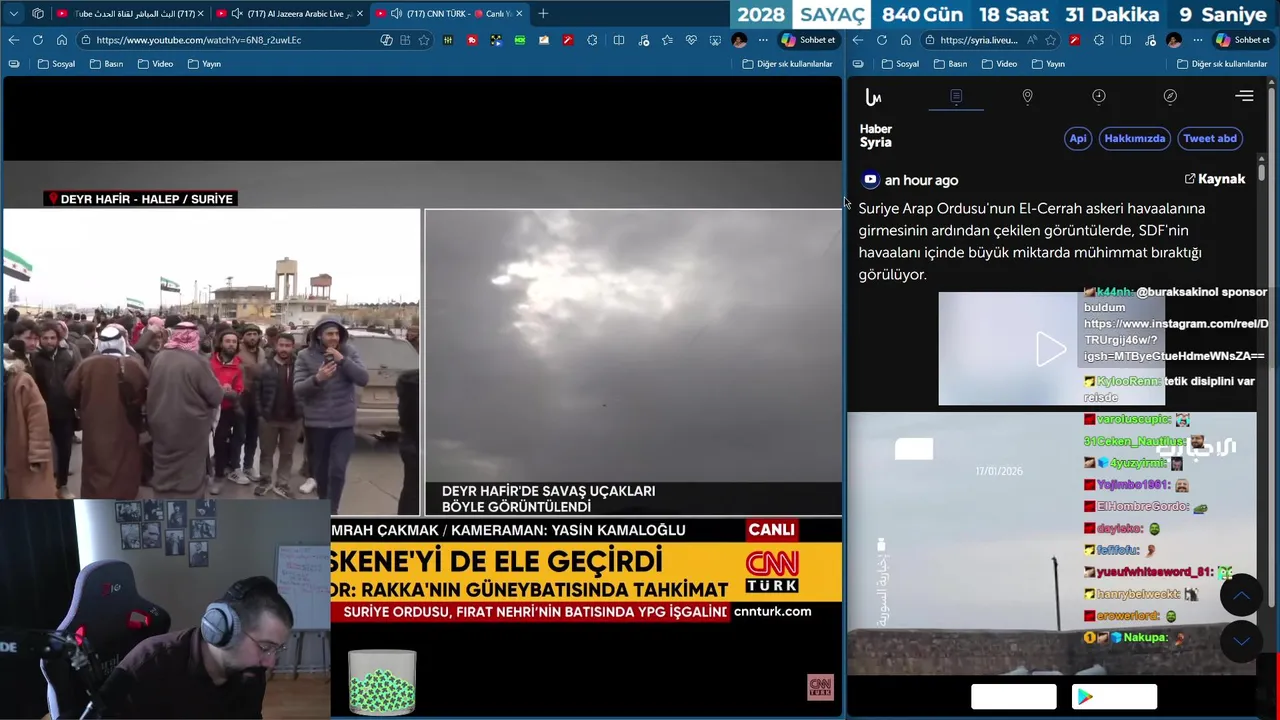Close the Al Jazeera Arabic Live tab
This screenshot has height=720, width=1280.
(x=359, y=14)
